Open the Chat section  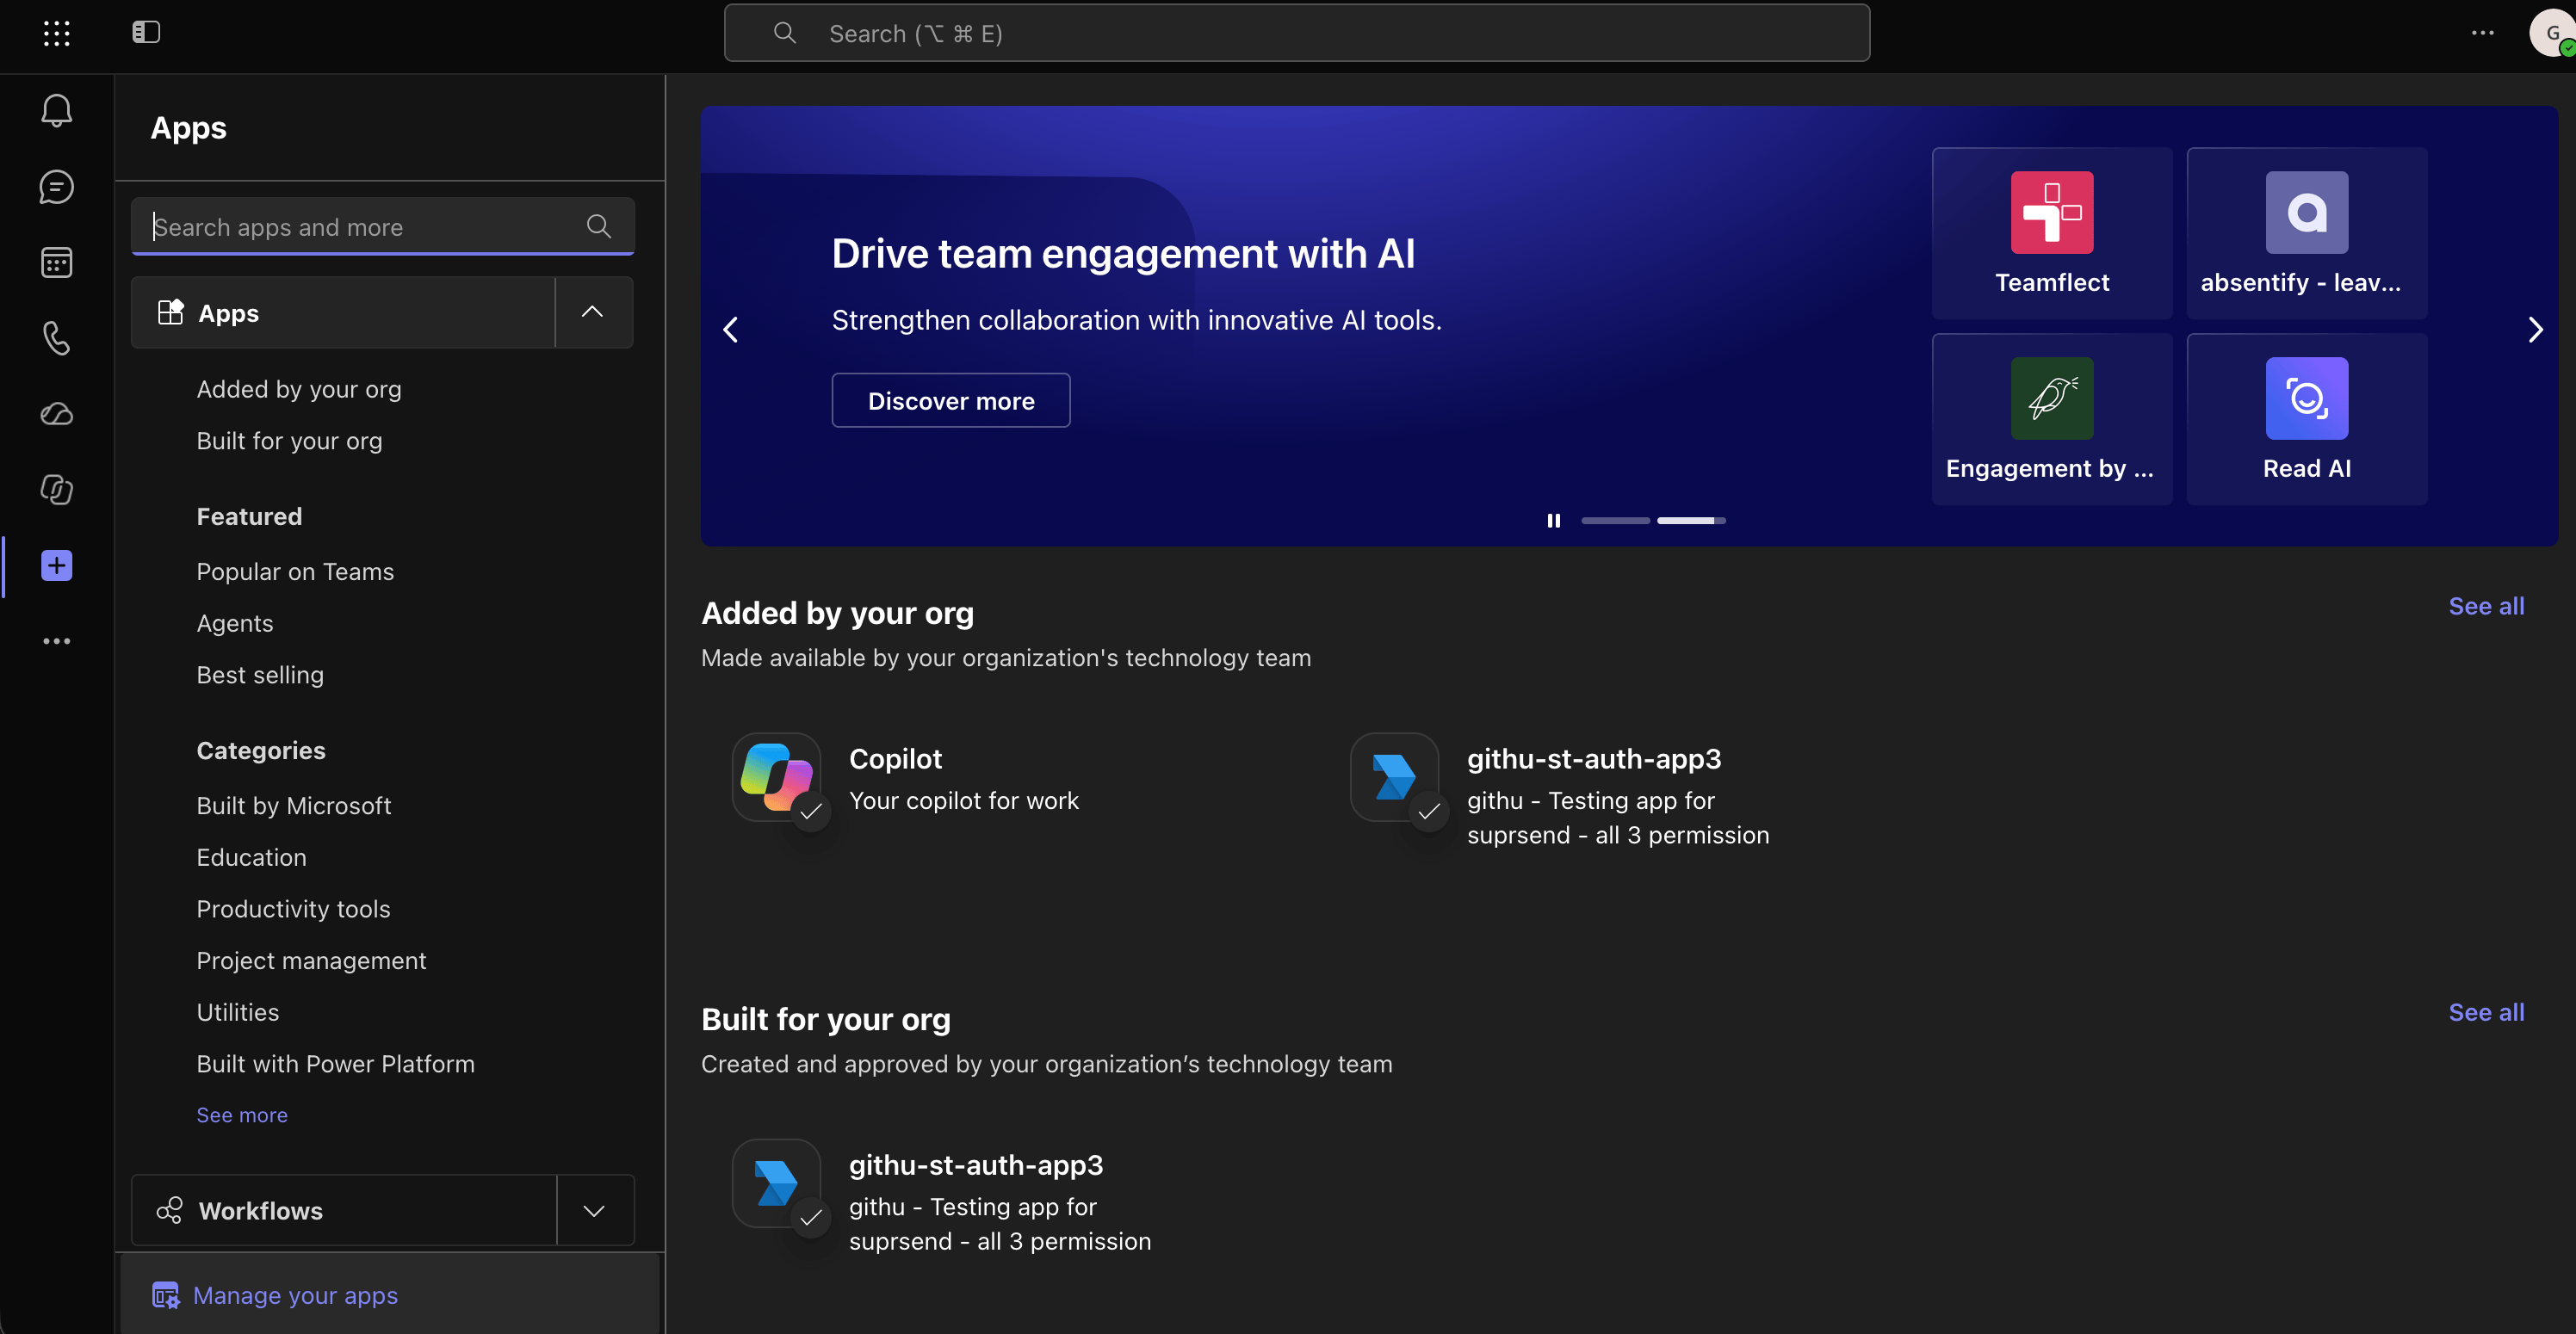point(57,186)
